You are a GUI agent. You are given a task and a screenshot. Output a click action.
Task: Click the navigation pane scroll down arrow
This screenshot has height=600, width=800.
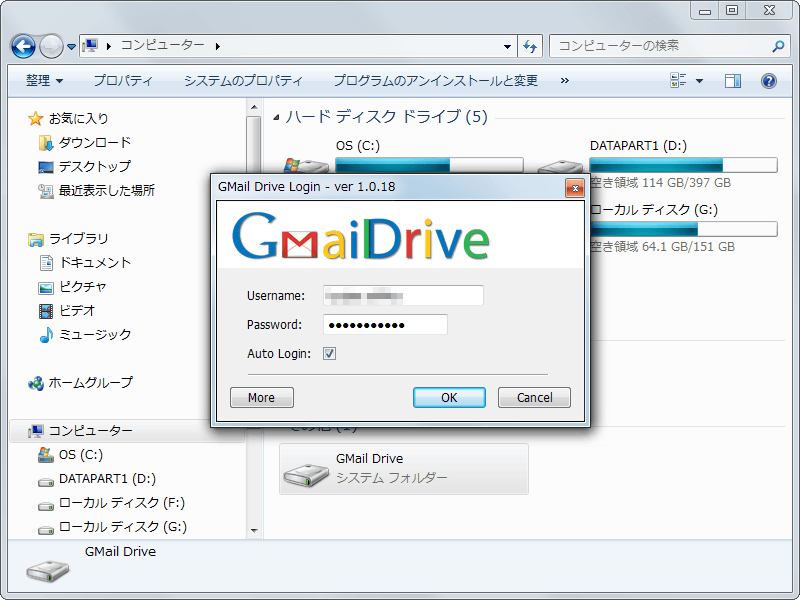(x=254, y=531)
